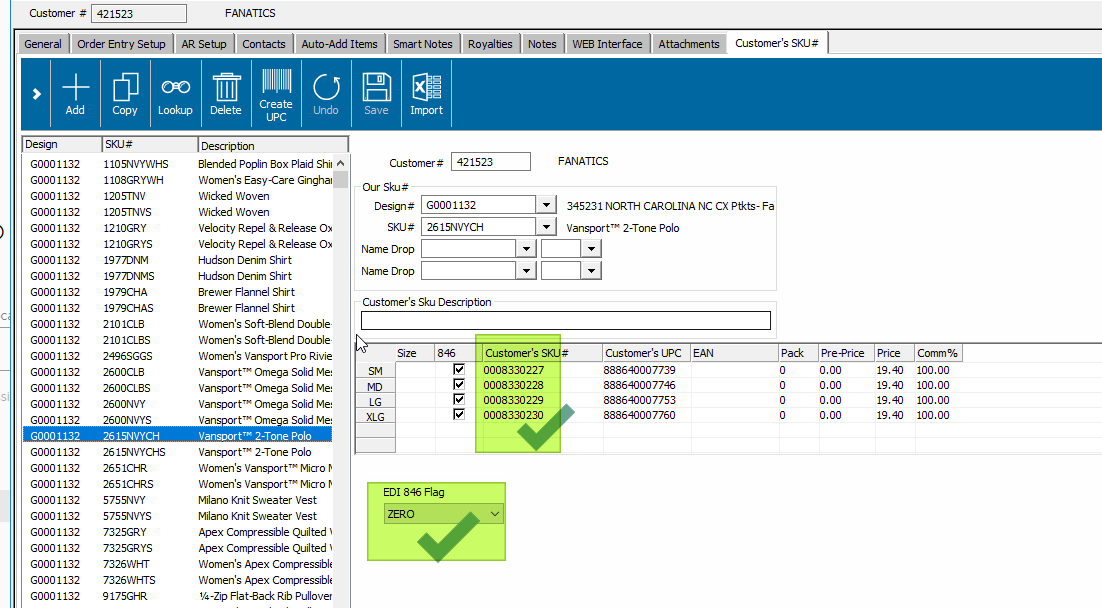Click the Create UPC barcode icon
The width and height of the screenshot is (1102, 608).
coord(276,93)
